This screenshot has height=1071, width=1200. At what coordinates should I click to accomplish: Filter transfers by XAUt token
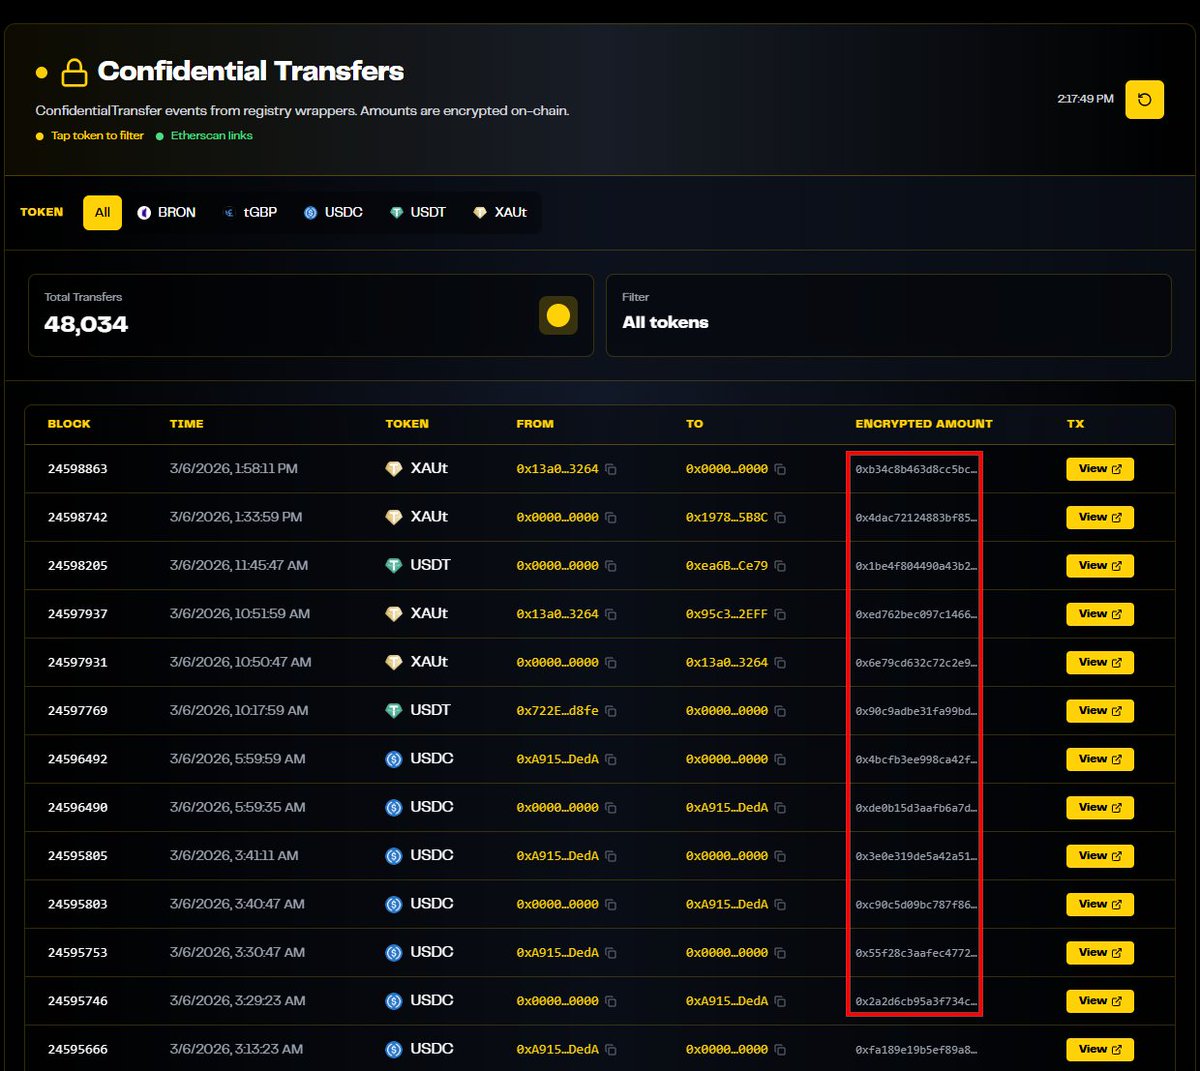500,213
